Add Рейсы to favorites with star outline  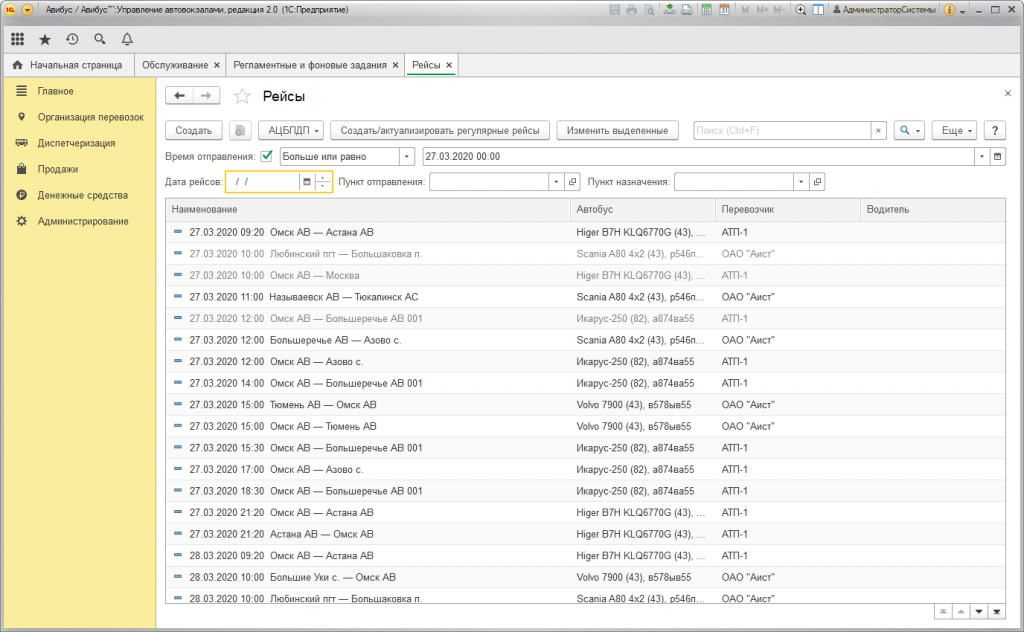coord(241,96)
